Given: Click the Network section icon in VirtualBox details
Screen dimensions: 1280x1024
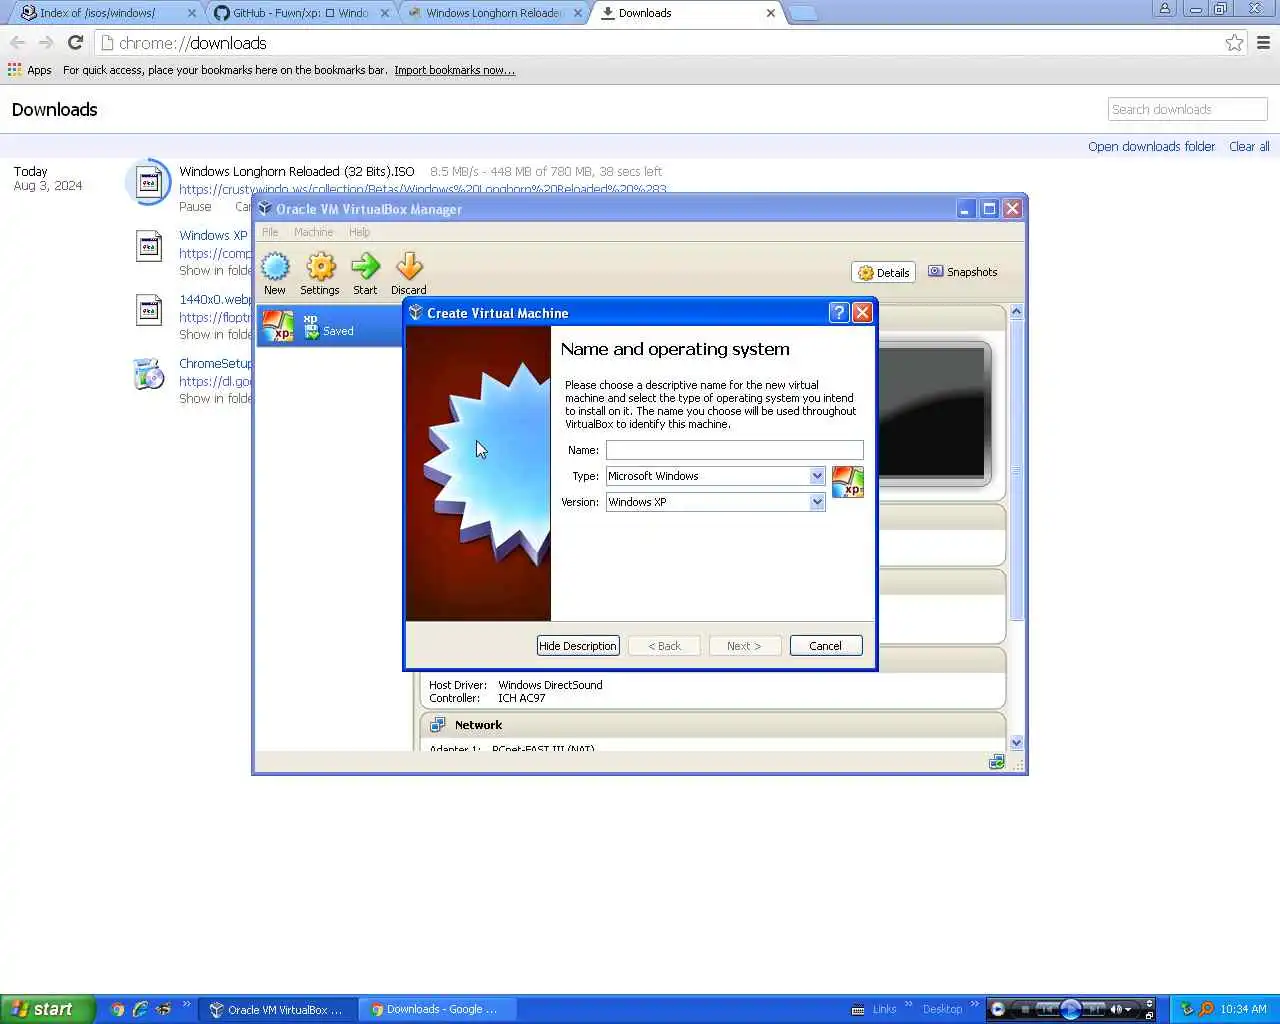Looking at the screenshot, I should [x=437, y=725].
